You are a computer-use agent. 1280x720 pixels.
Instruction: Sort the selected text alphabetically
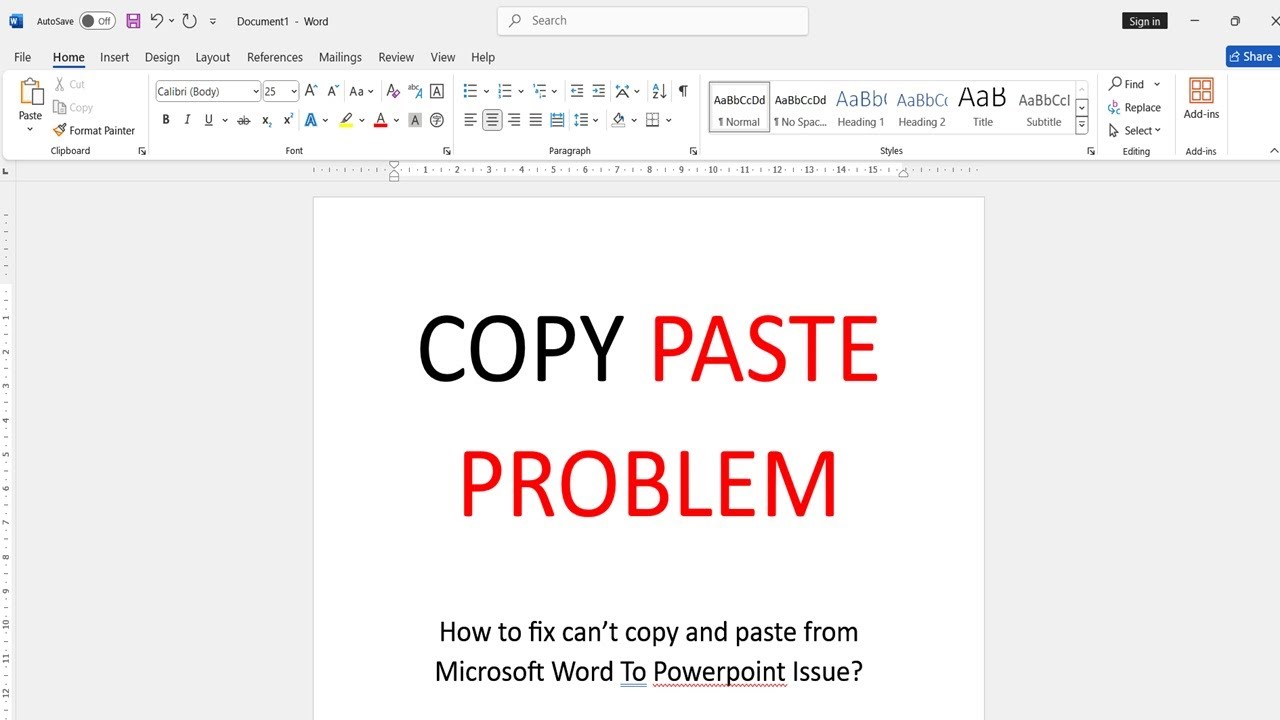[x=659, y=91]
